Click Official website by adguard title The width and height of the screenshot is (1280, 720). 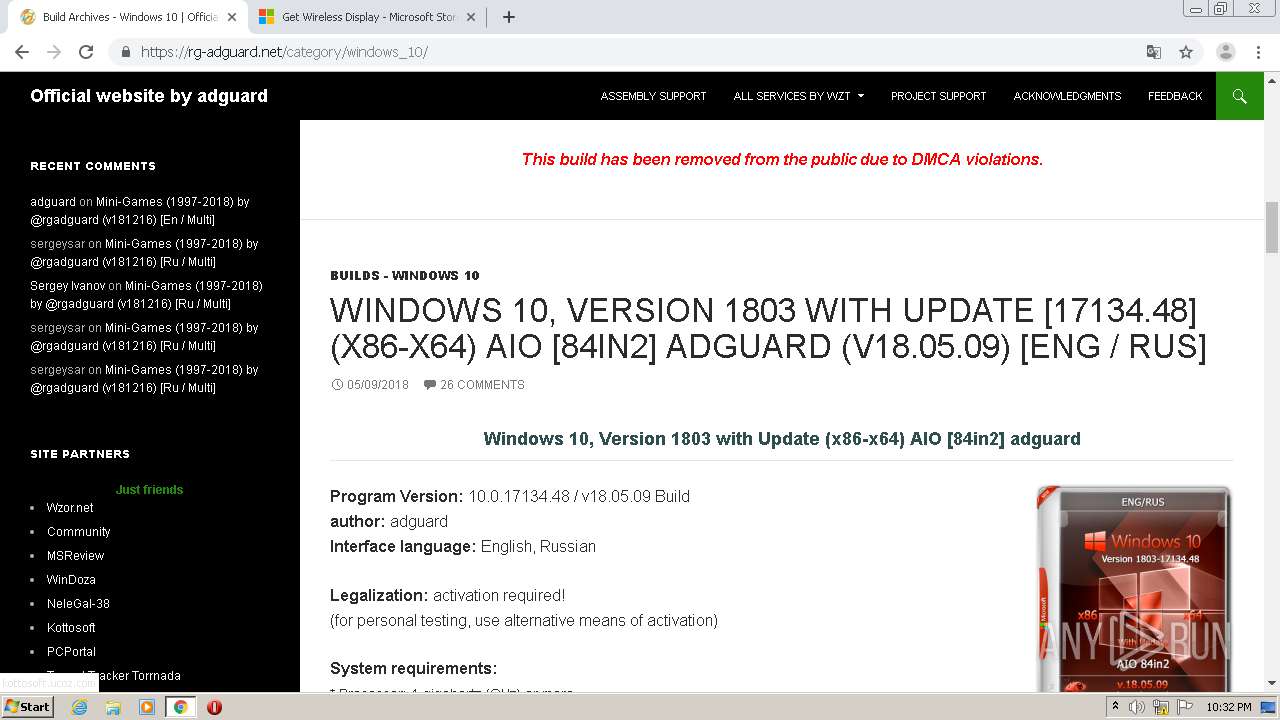point(149,96)
